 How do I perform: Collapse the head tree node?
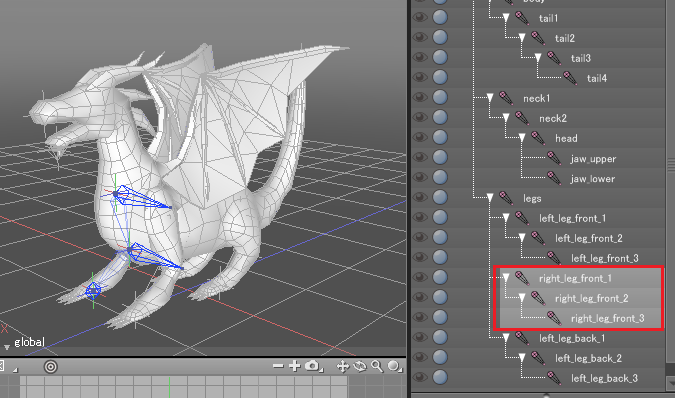(522, 138)
